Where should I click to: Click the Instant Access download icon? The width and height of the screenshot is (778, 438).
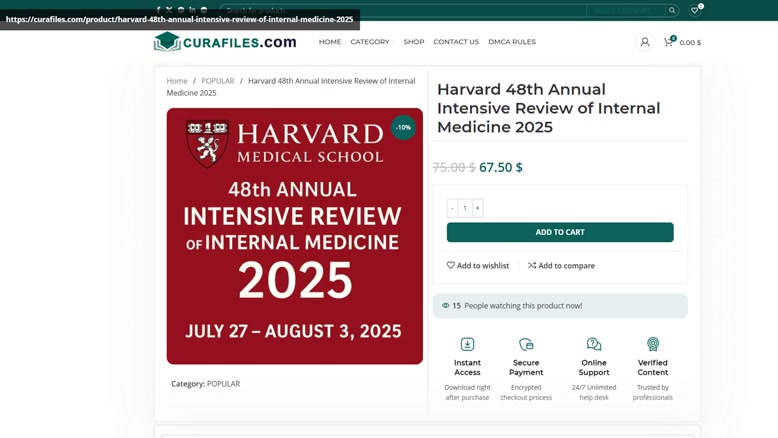467,344
